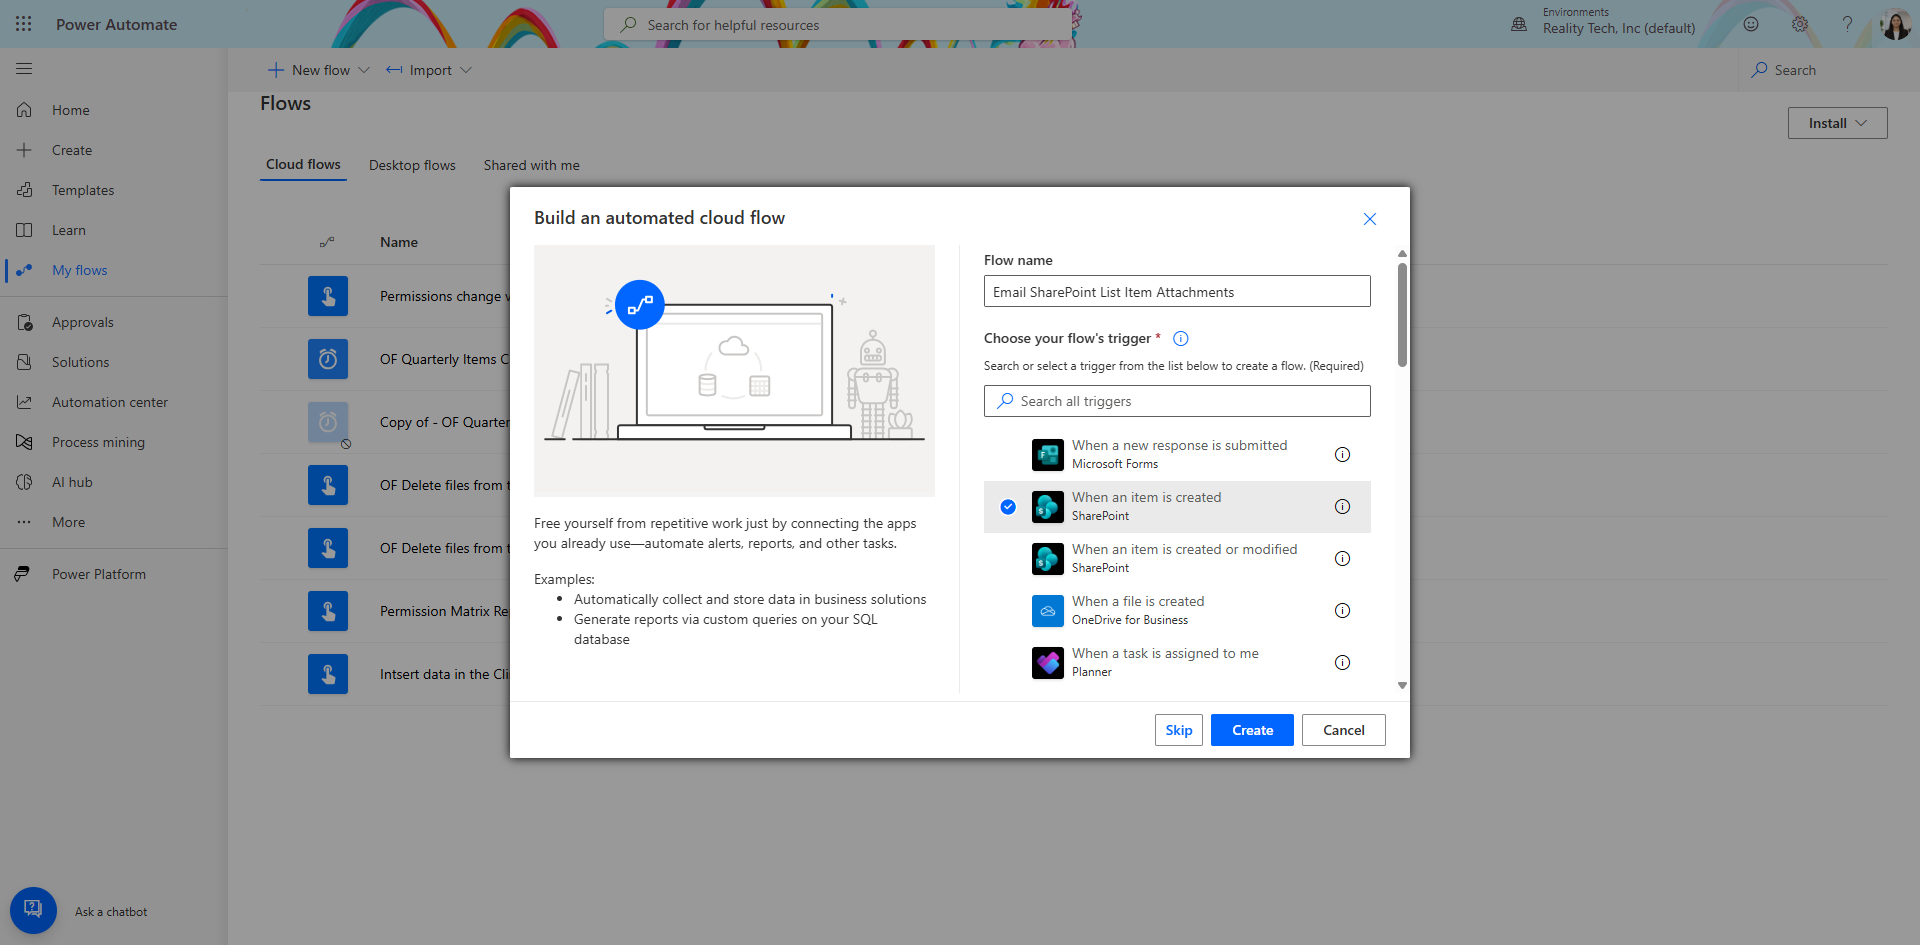
Task: Click the Search all triggers field
Action: (1177, 401)
